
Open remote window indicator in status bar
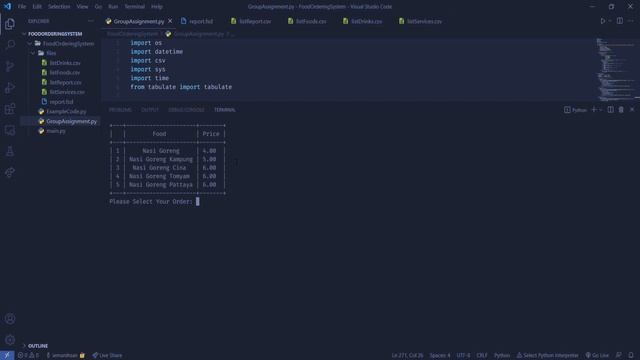(x=7, y=356)
